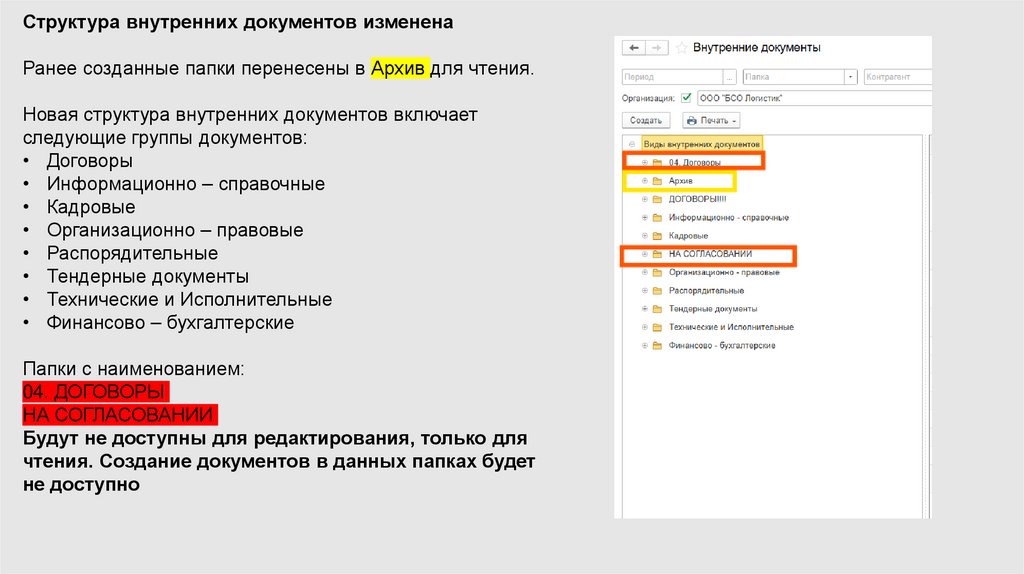Go forward with the right arrow button
Viewport: 1024px width, 574px height.
(657, 48)
